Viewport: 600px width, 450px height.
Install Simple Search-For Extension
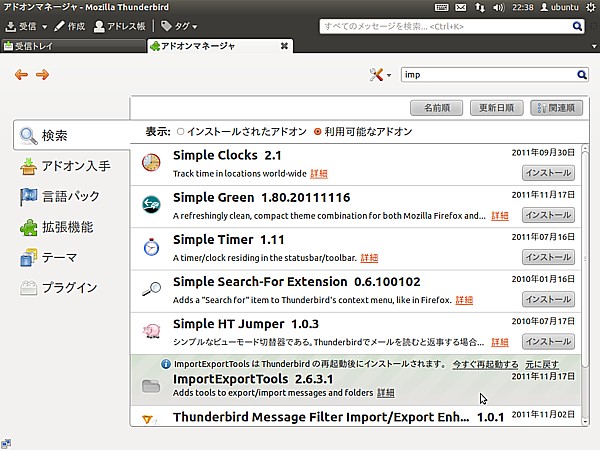point(548,299)
